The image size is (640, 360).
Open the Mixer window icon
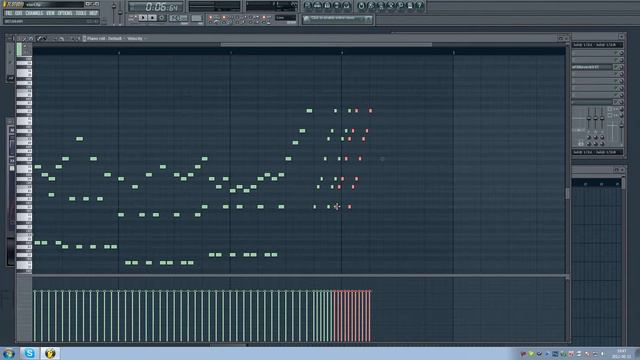tap(347, 5)
